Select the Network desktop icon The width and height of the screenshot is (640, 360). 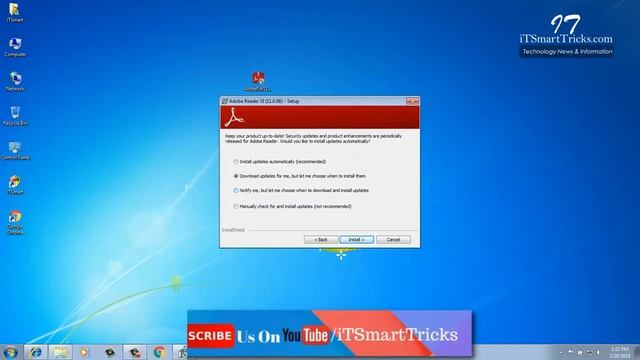[15, 81]
